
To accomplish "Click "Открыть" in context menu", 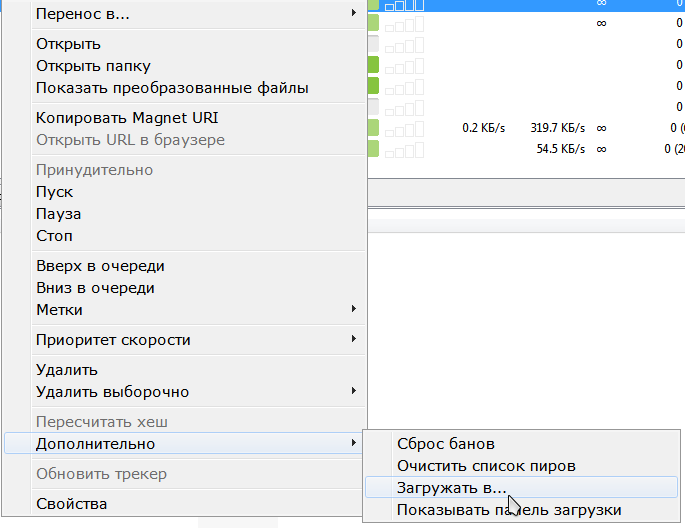I will [x=68, y=44].
